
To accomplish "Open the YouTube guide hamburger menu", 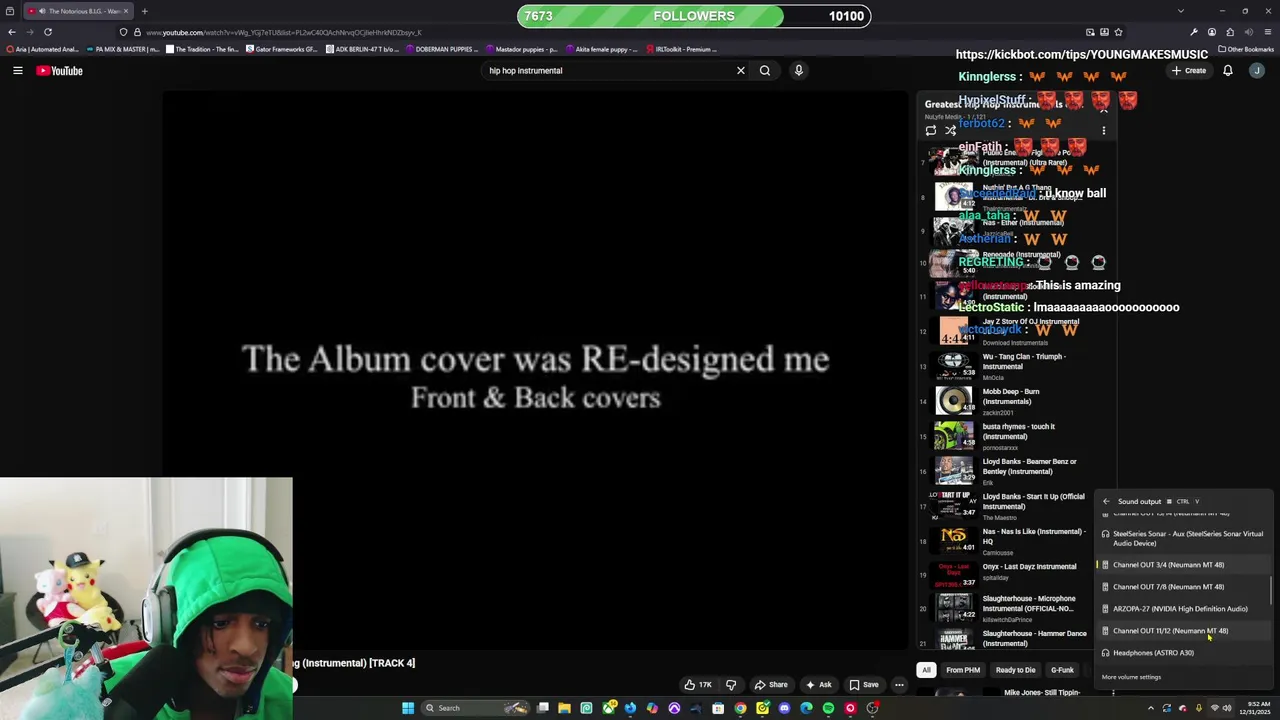I will click(17, 70).
